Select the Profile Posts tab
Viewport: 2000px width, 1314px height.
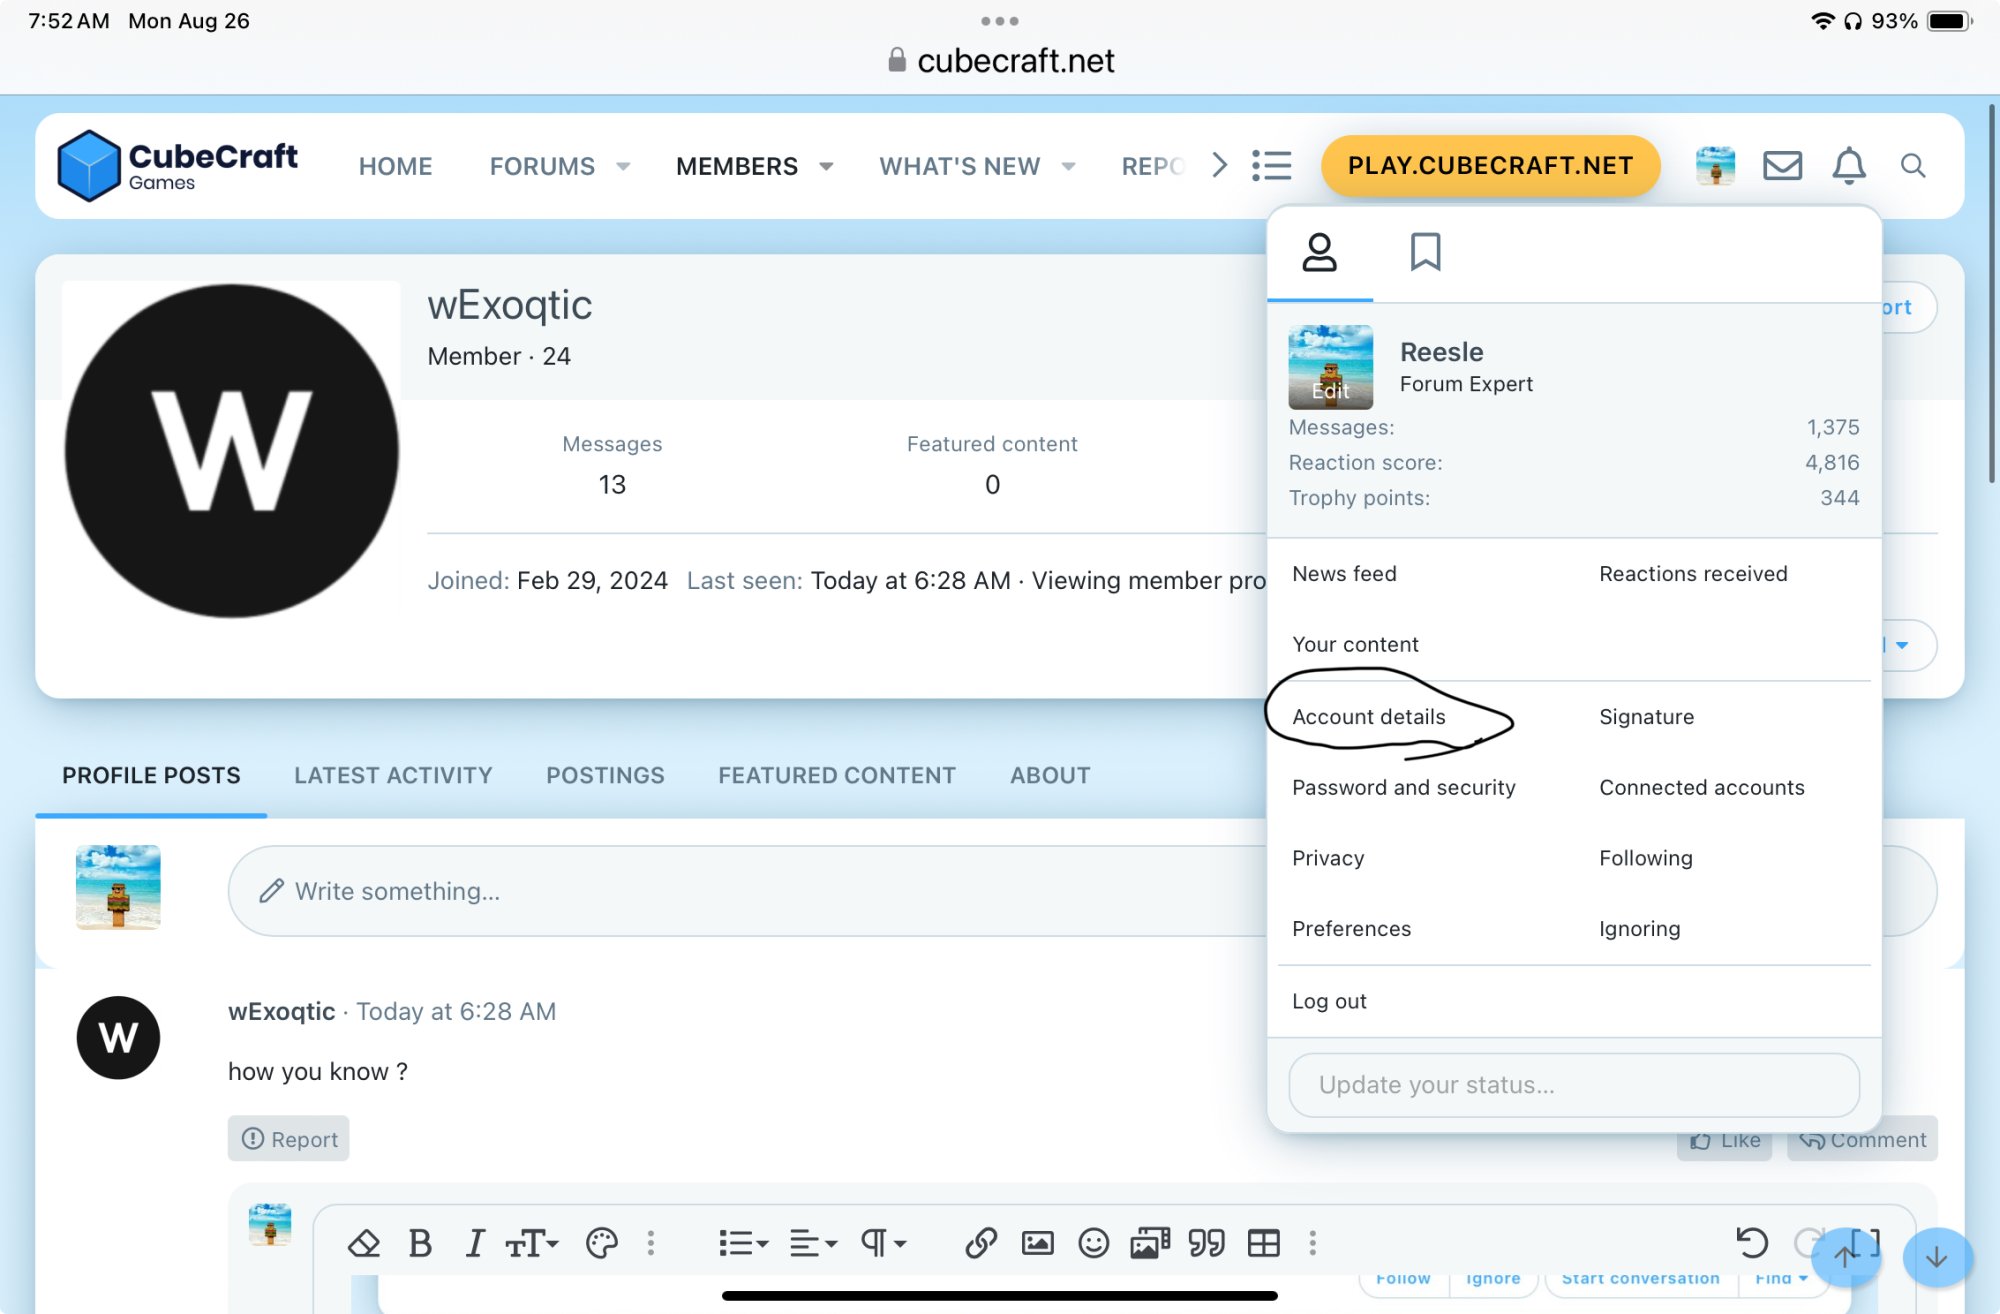click(x=151, y=775)
